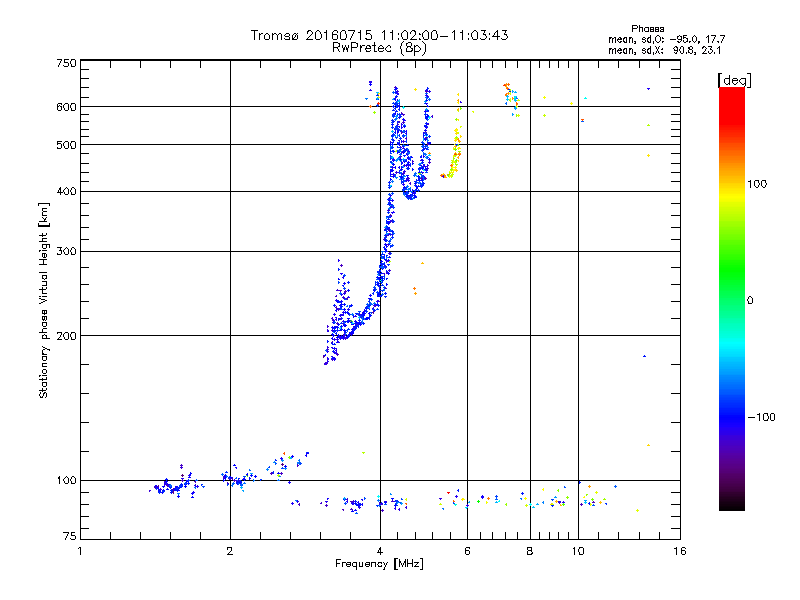Click the y-axis tick "400"
Screen dimensions: 800x600
pos(67,192)
